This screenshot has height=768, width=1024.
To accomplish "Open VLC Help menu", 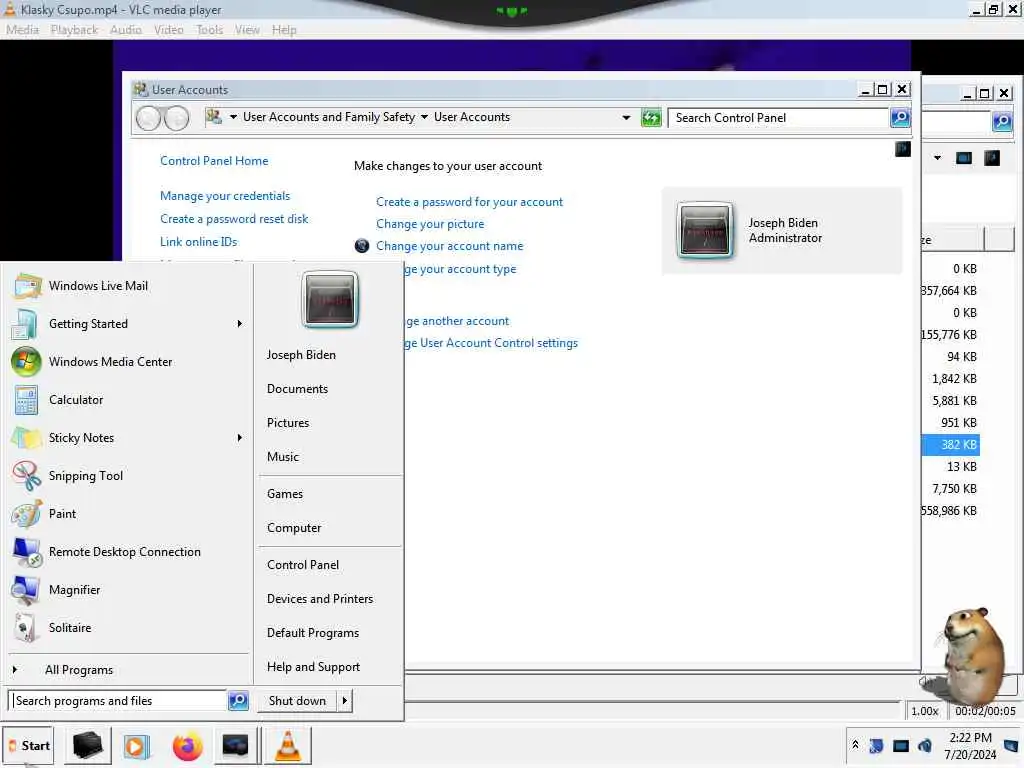I will coord(284,29).
